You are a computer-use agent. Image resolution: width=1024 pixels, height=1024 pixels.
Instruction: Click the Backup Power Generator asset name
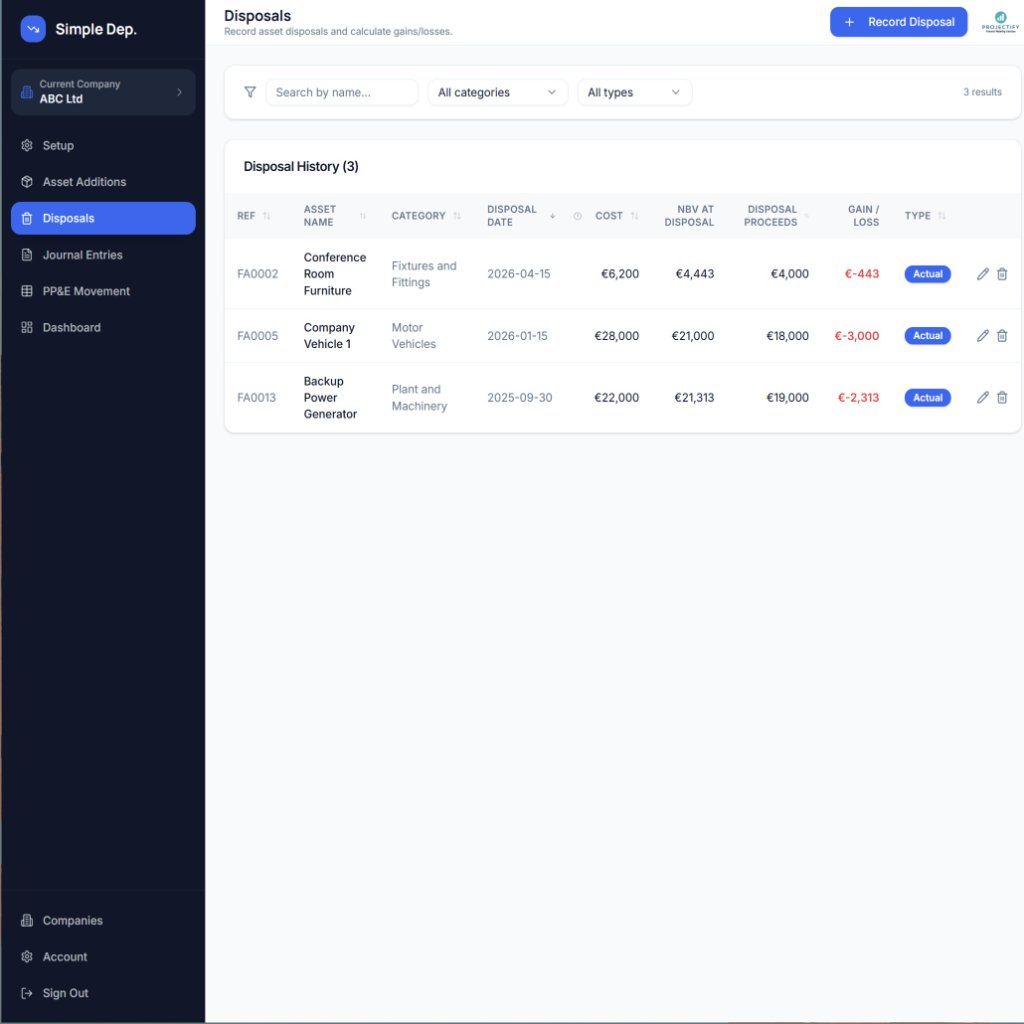(x=330, y=397)
